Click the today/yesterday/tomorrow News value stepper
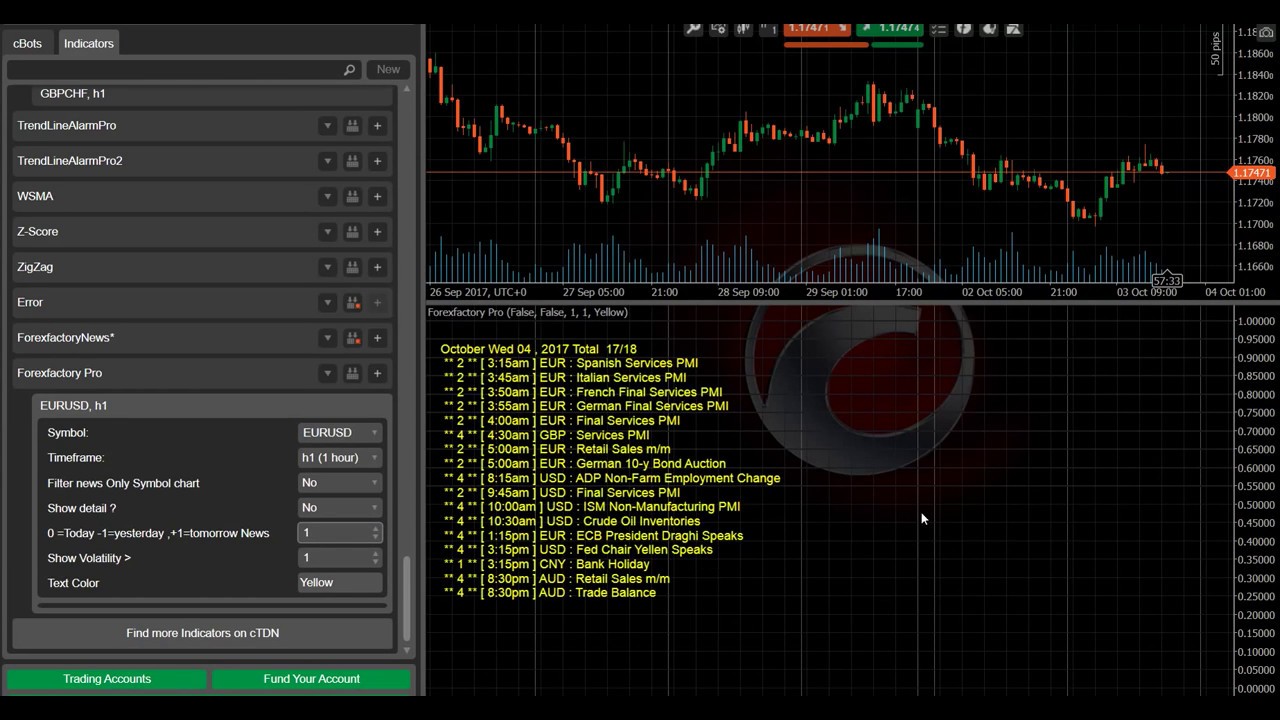1280x720 pixels. click(375, 533)
